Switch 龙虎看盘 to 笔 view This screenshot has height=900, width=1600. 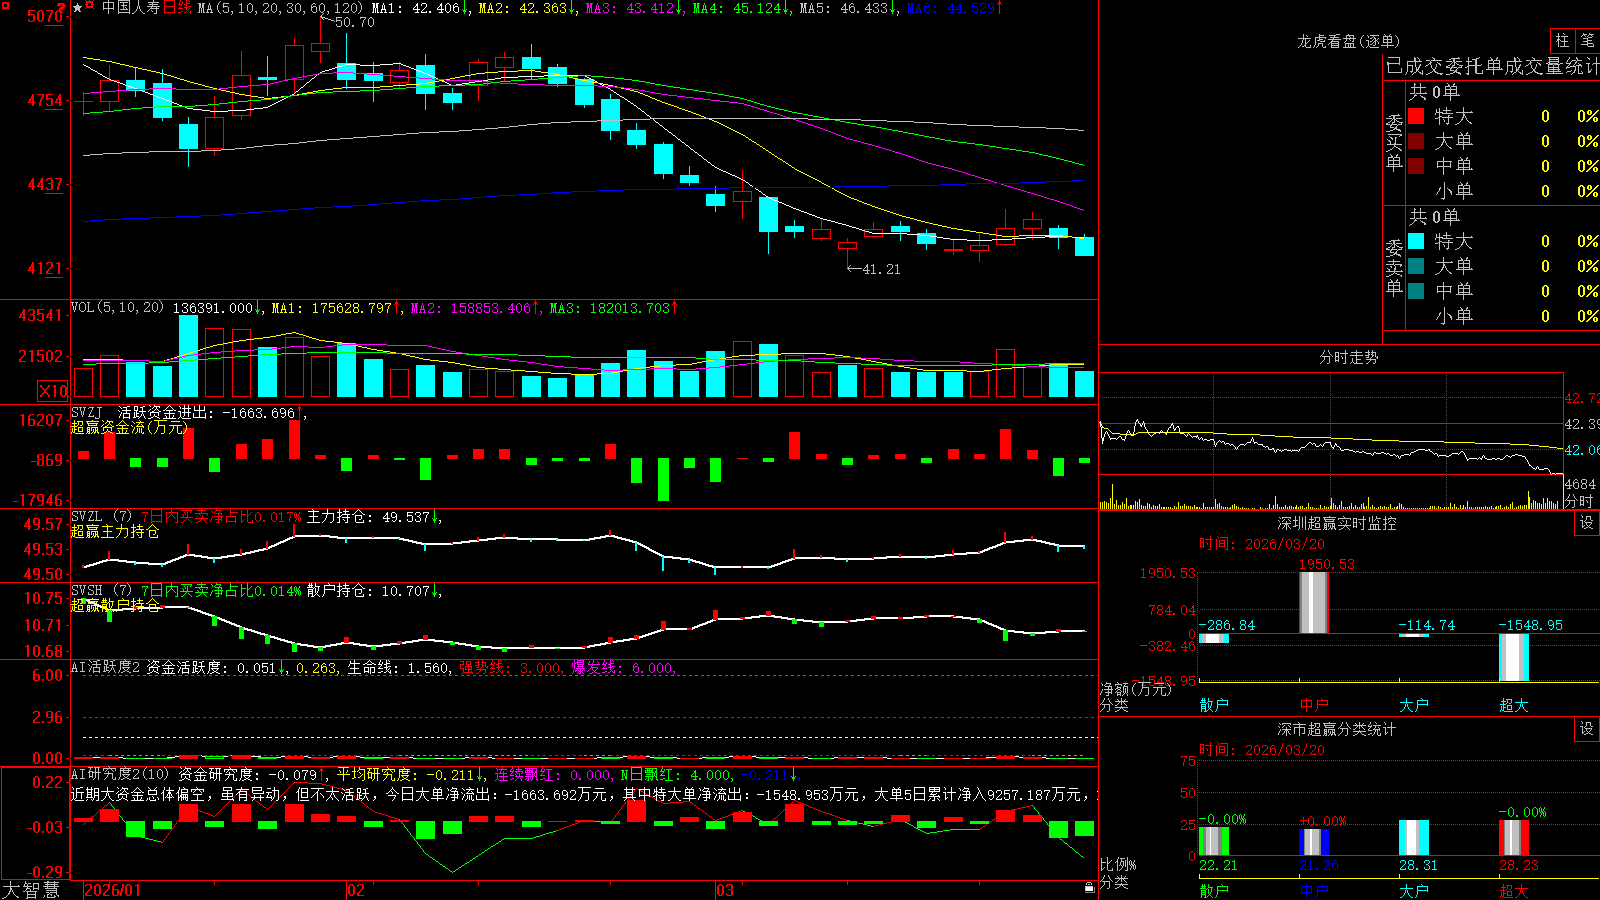tap(1587, 40)
